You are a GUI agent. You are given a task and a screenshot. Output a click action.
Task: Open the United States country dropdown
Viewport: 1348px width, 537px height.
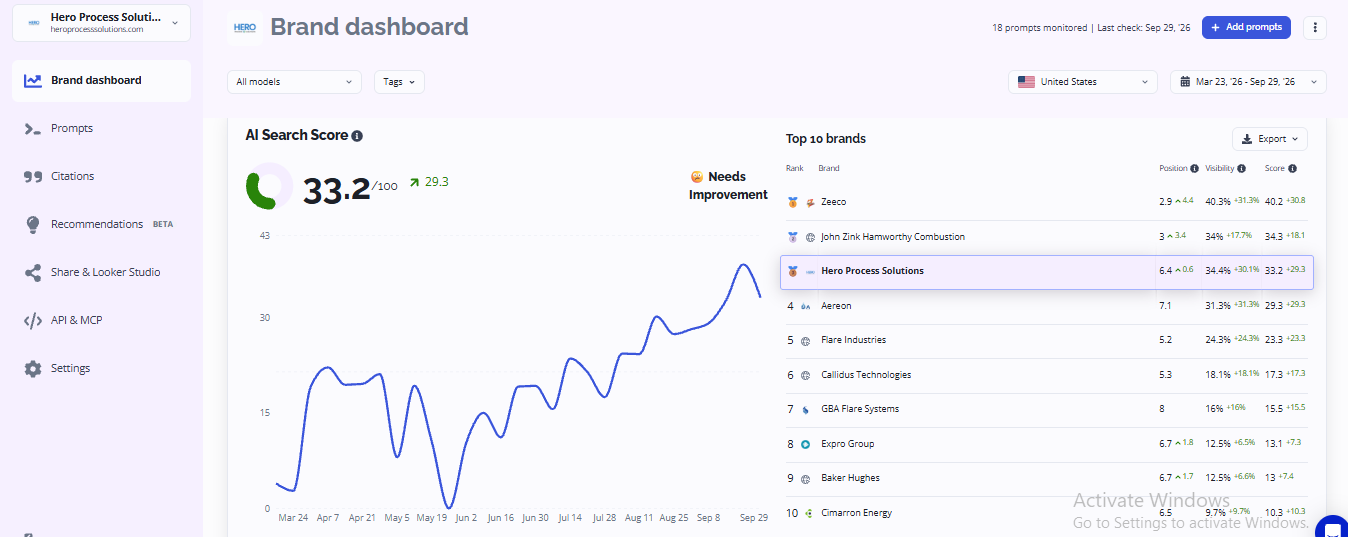[1083, 82]
